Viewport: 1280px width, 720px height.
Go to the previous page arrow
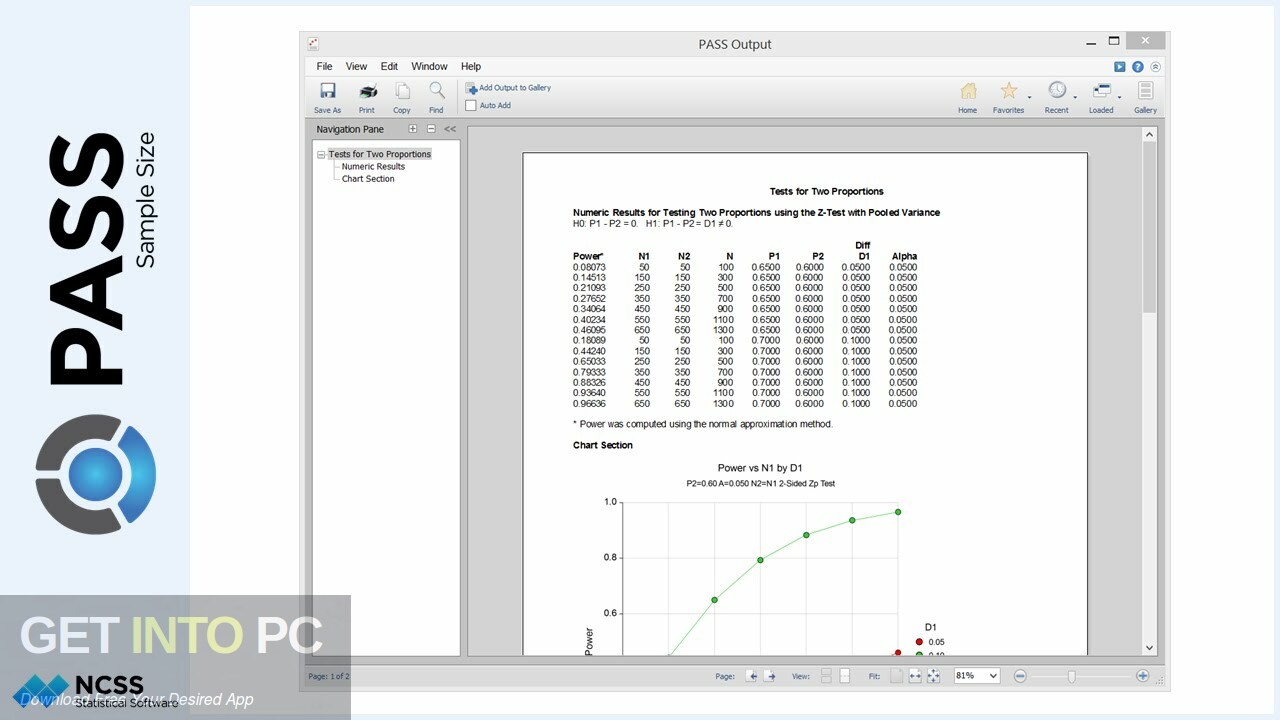[x=752, y=676]
